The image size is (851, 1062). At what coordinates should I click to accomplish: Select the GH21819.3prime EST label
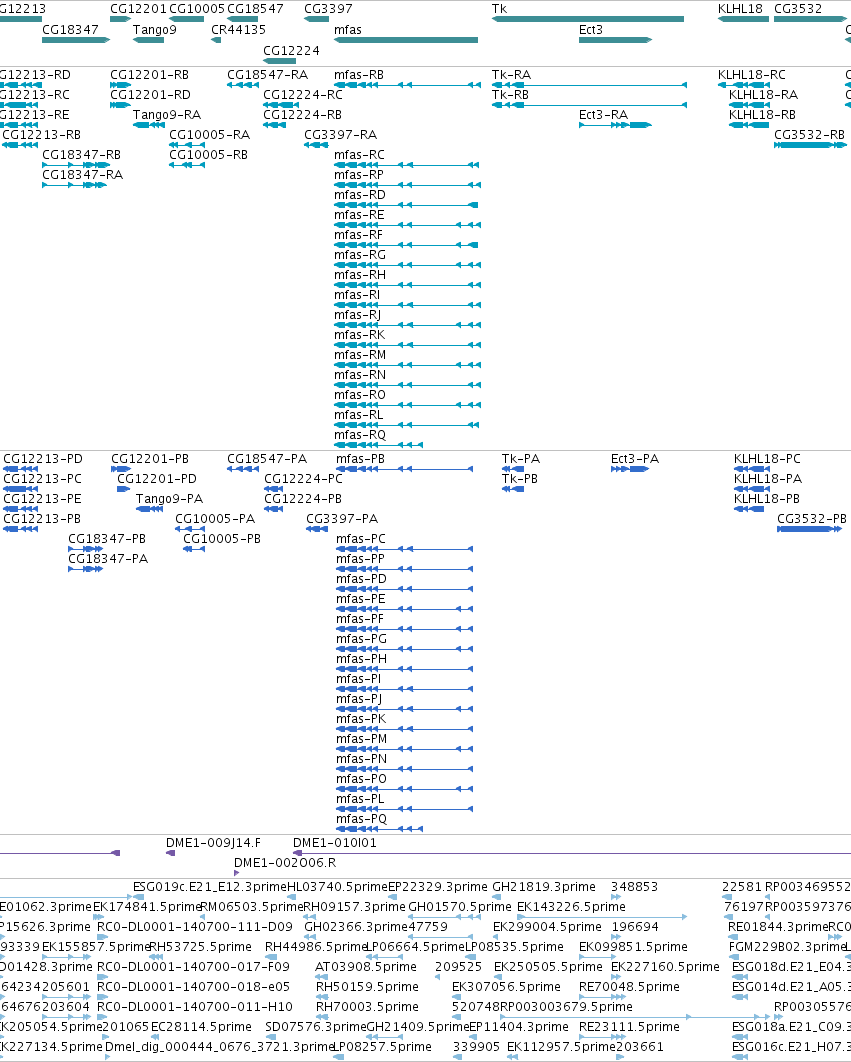coord(544,887)
